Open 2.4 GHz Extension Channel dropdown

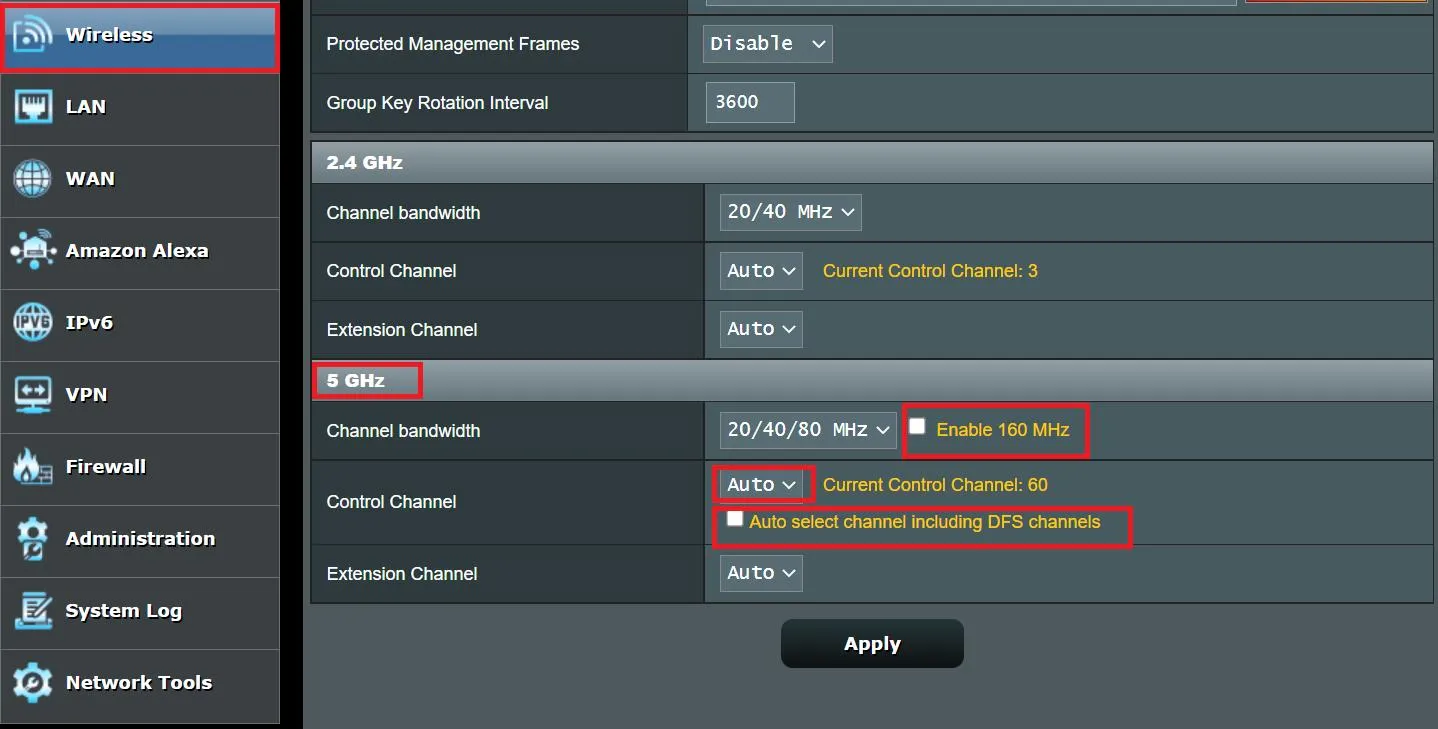pos(761,329)
